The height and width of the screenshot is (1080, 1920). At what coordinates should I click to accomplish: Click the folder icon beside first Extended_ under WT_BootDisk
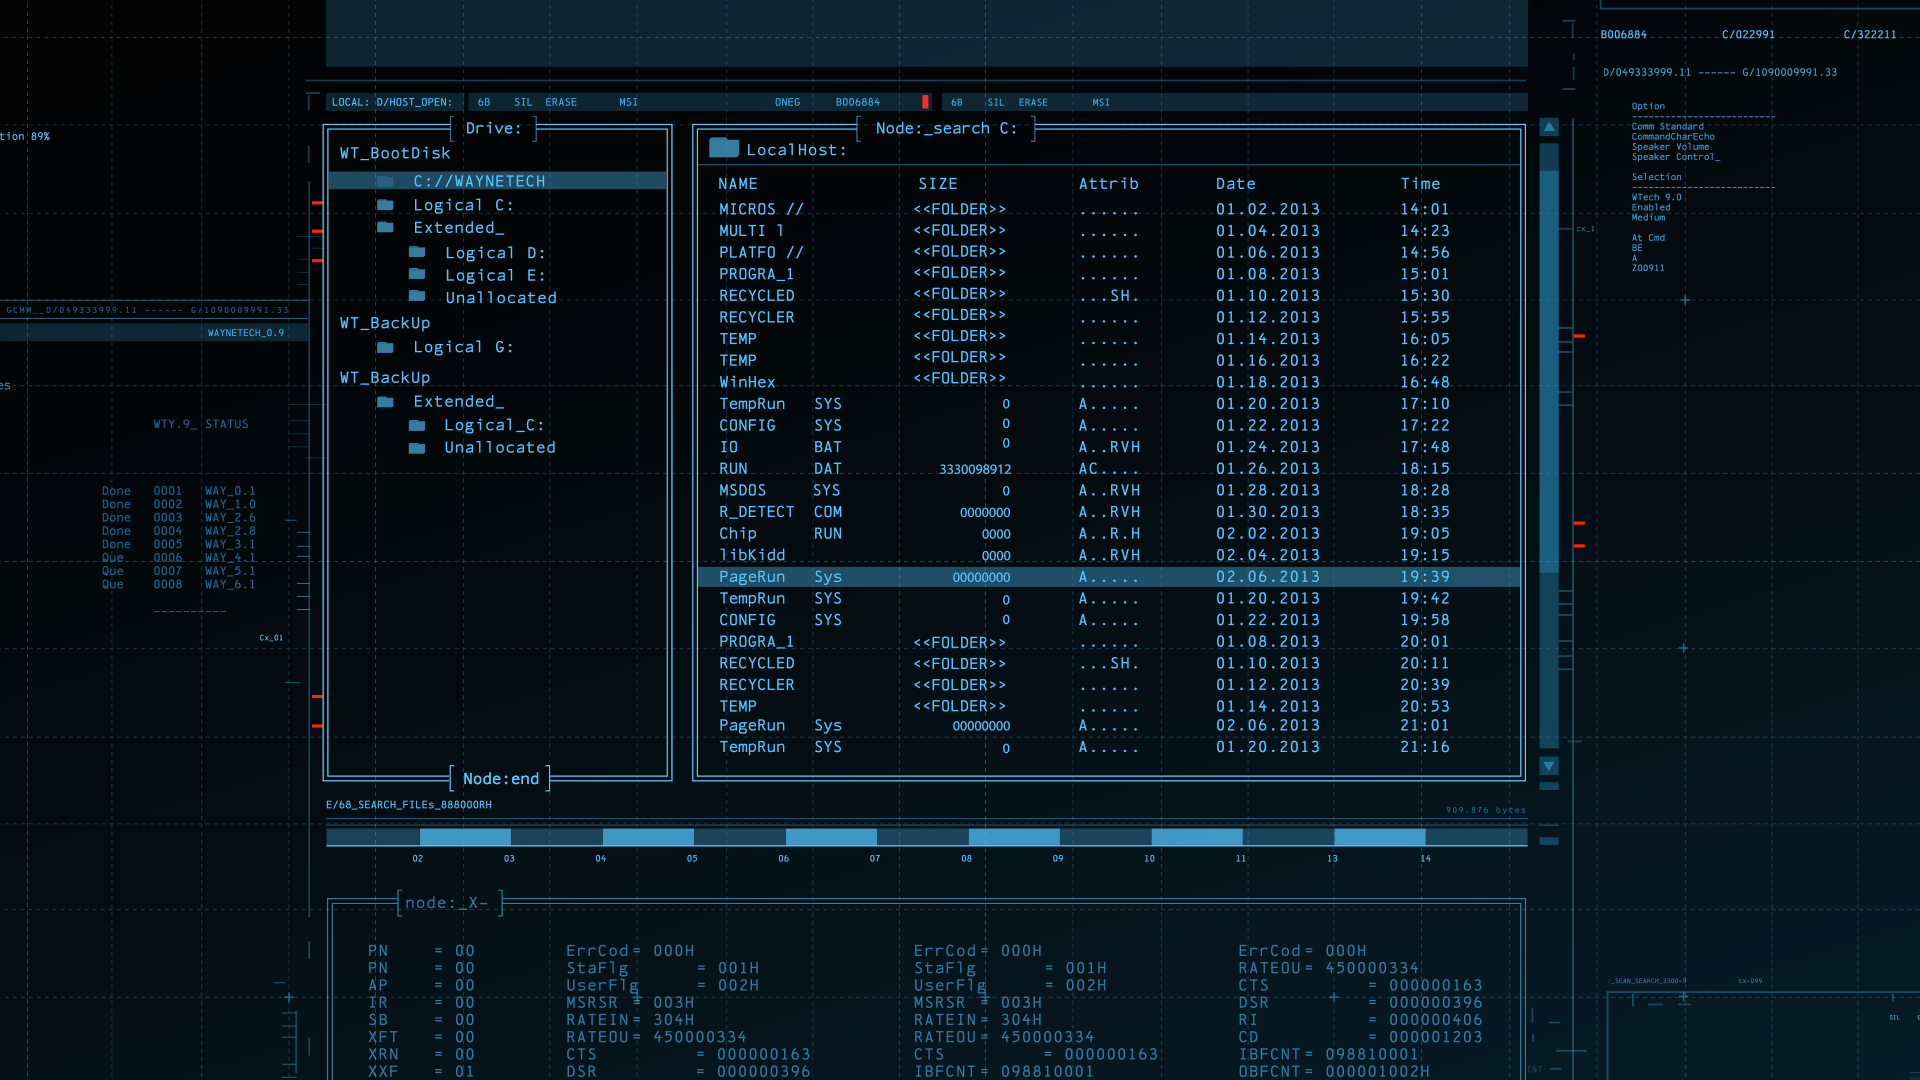[385, 228]
